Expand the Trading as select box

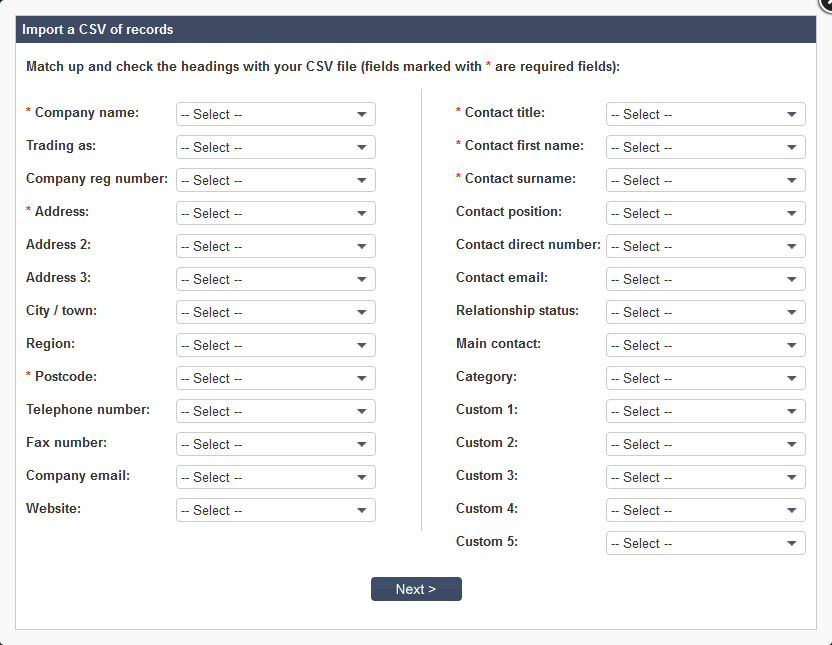tap(275, 147)
